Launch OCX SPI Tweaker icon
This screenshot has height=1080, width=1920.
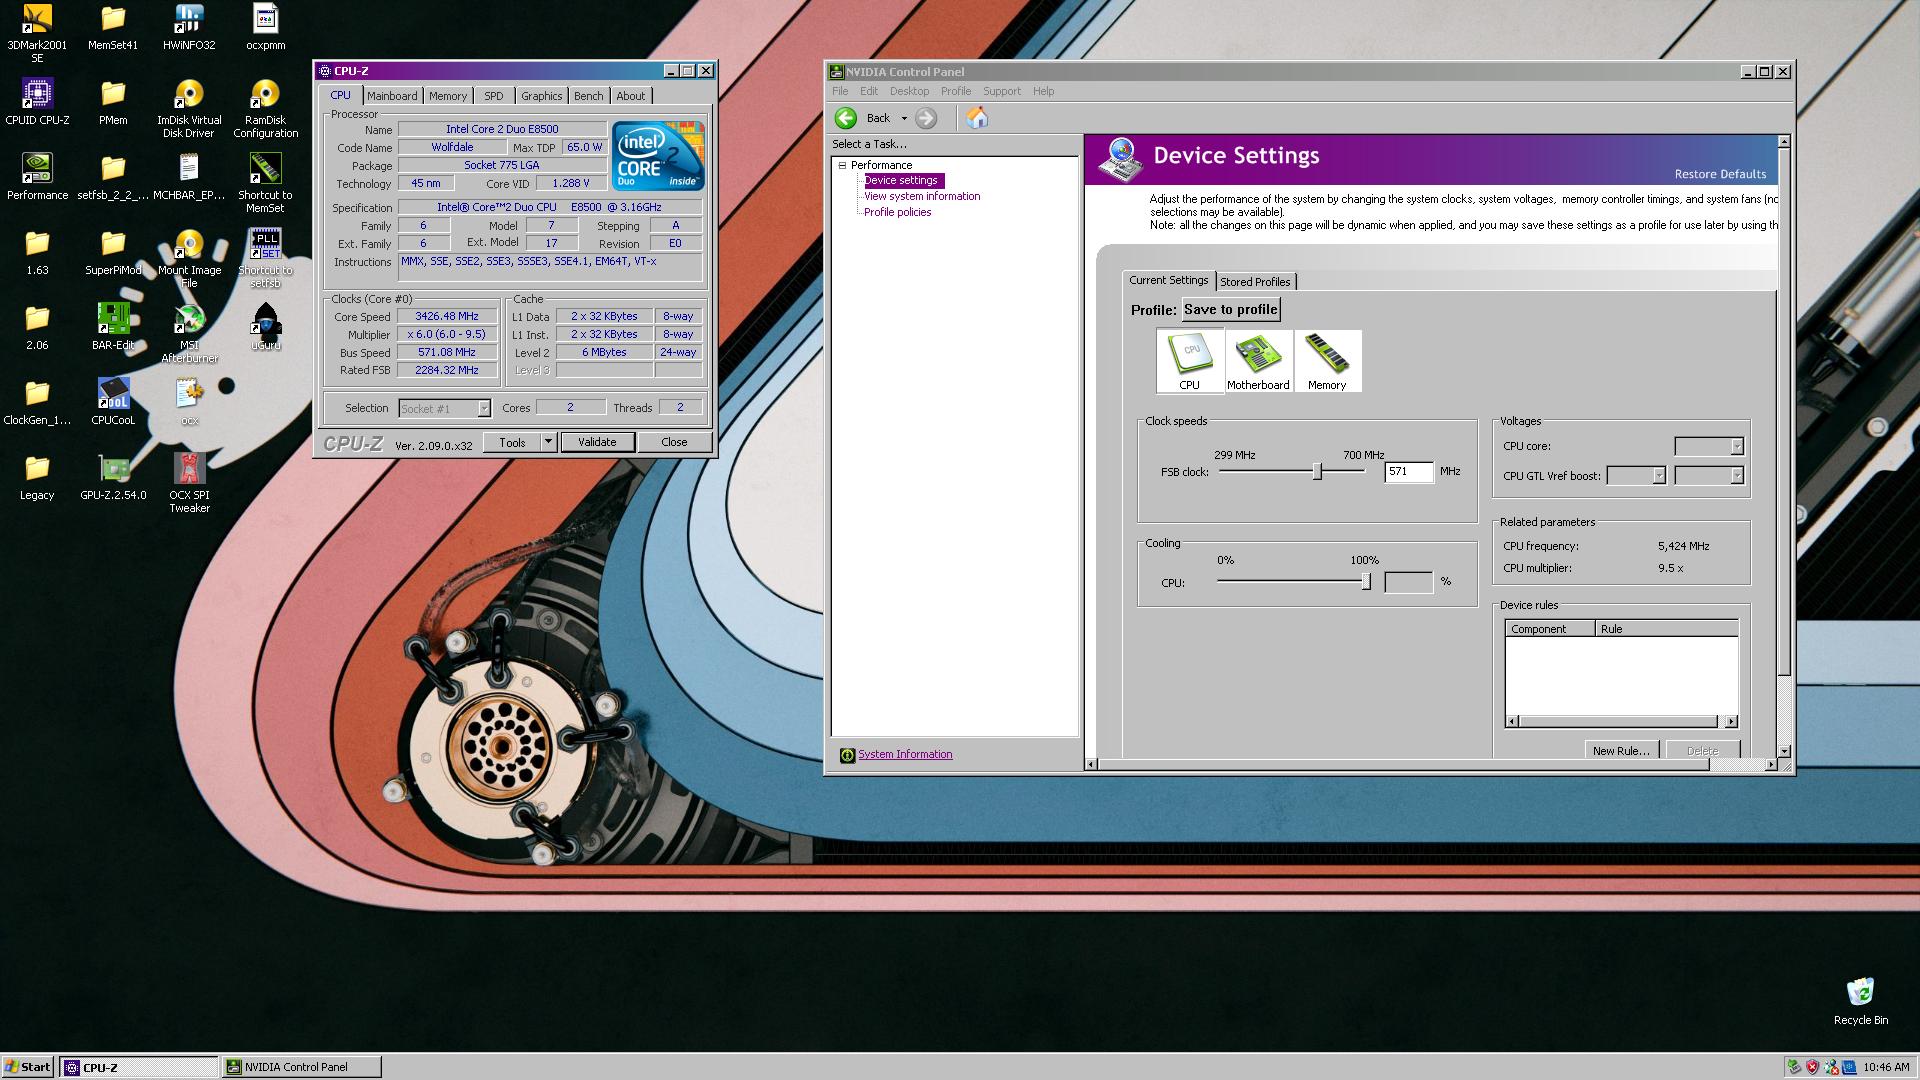point(189,483)
